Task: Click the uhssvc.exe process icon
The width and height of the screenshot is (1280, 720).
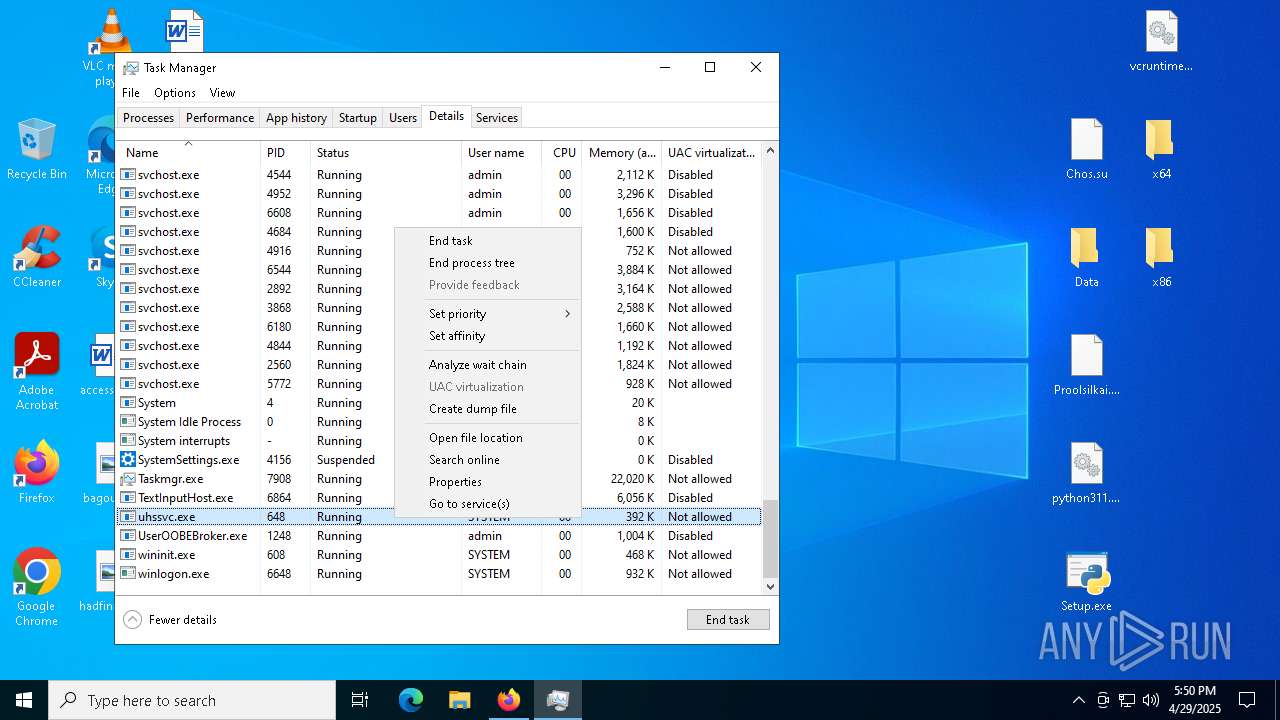Action: pos(128,517)
